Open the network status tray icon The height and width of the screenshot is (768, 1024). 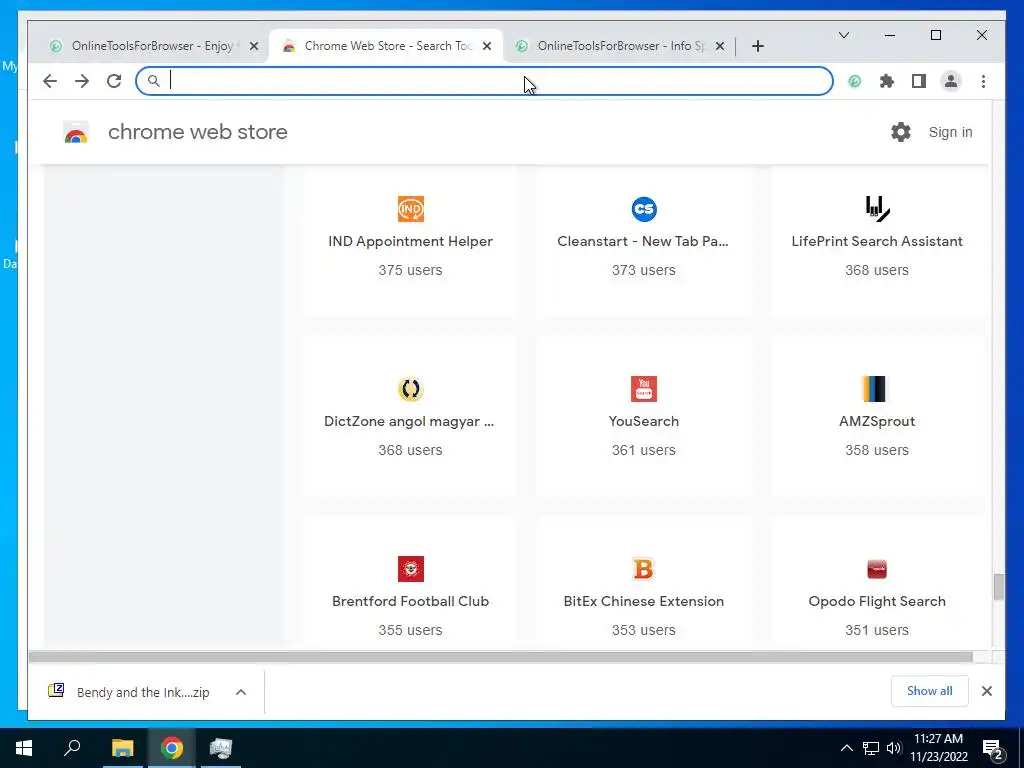coord(871,748)
